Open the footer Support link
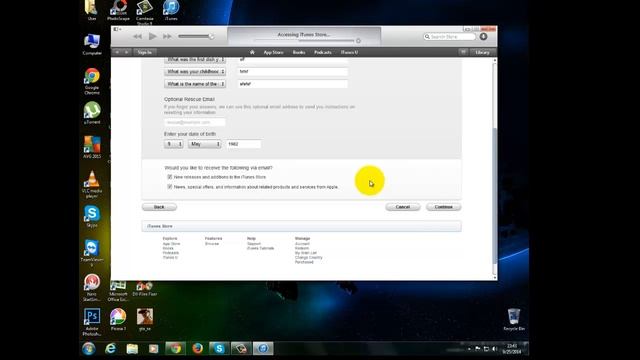Viewport: 640px width, 360px height. 253,244
